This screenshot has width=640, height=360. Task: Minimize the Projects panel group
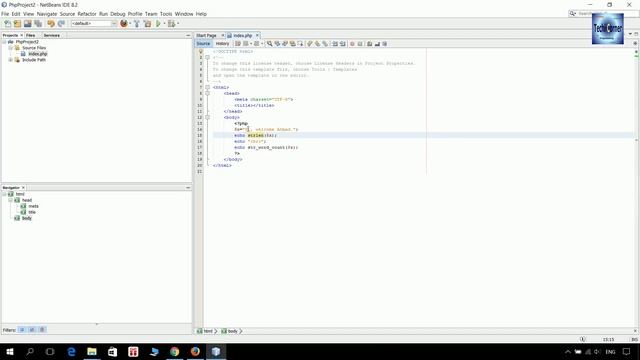(188, 36)
